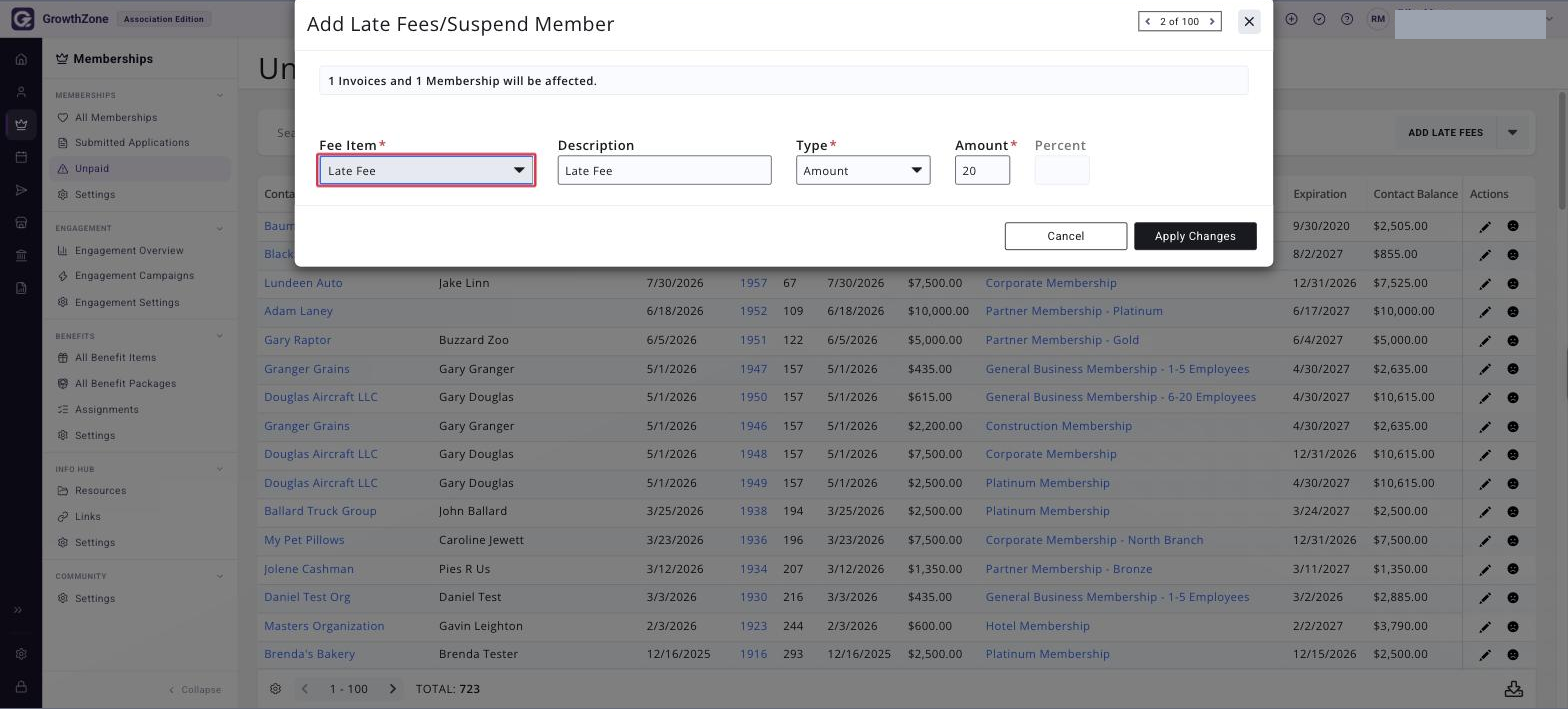Open Engagement Overview in the sidebar
This screenshot has height=709, width=1568.
point(129,250)
